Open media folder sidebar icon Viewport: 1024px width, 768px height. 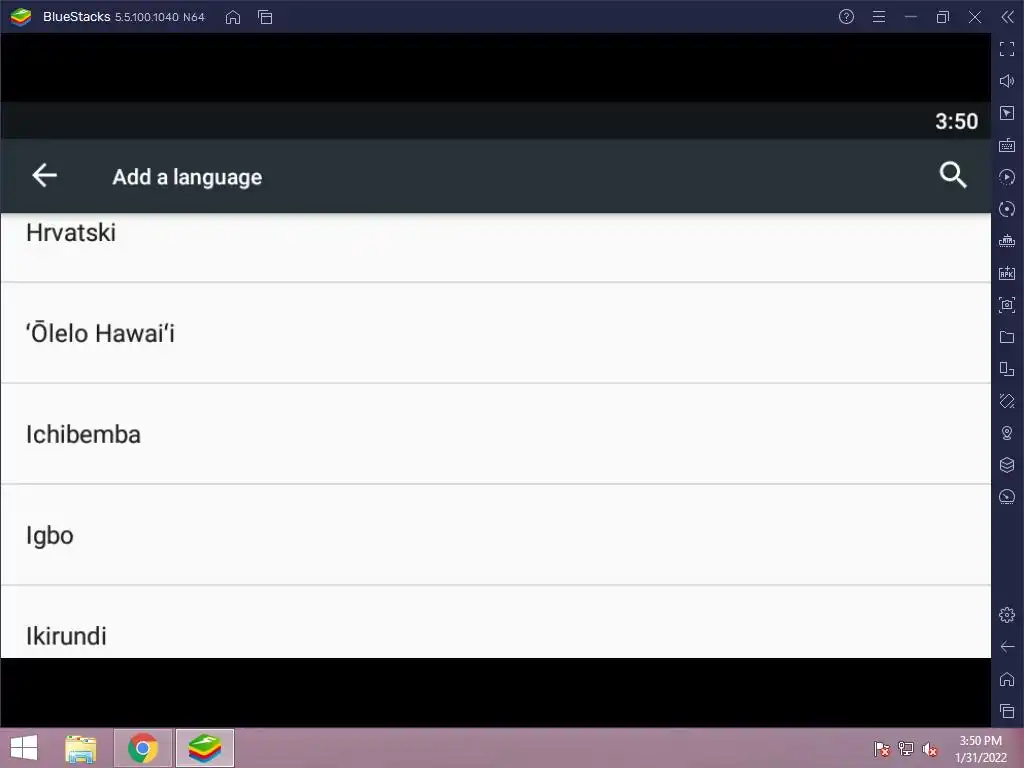(x=1007, y=337)
